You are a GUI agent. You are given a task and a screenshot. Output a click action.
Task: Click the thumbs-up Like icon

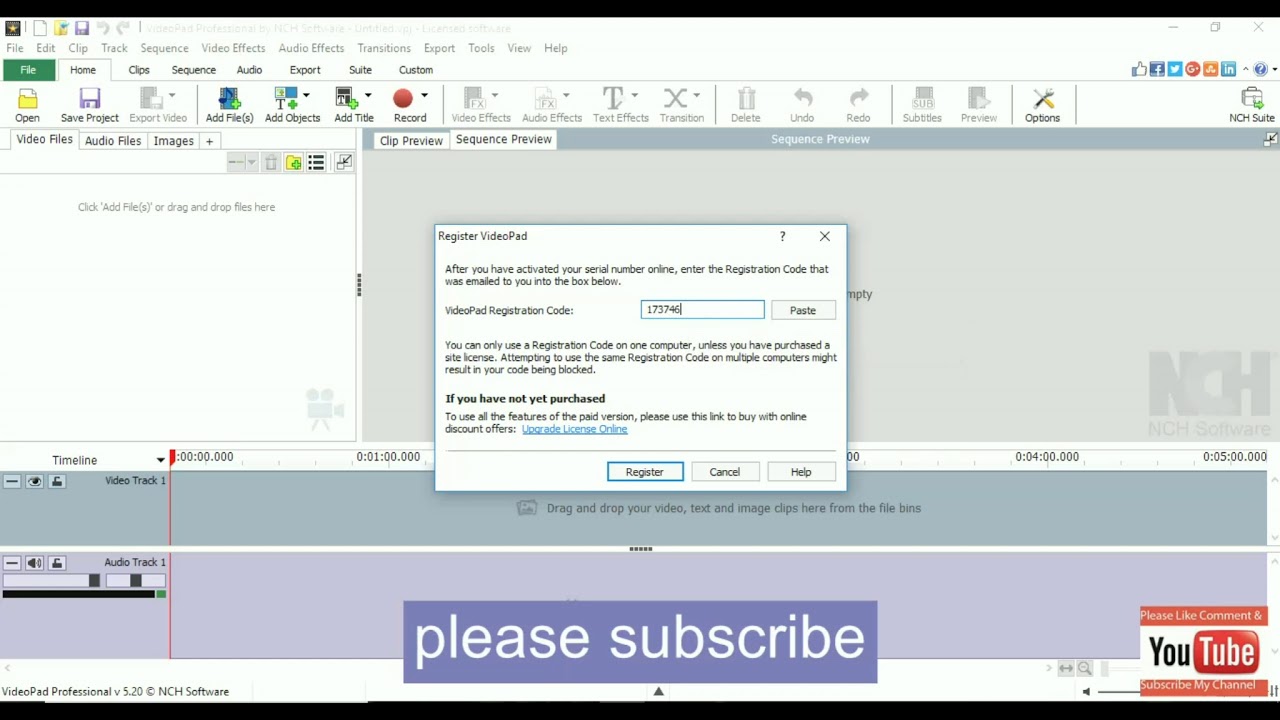(1139, 69)
